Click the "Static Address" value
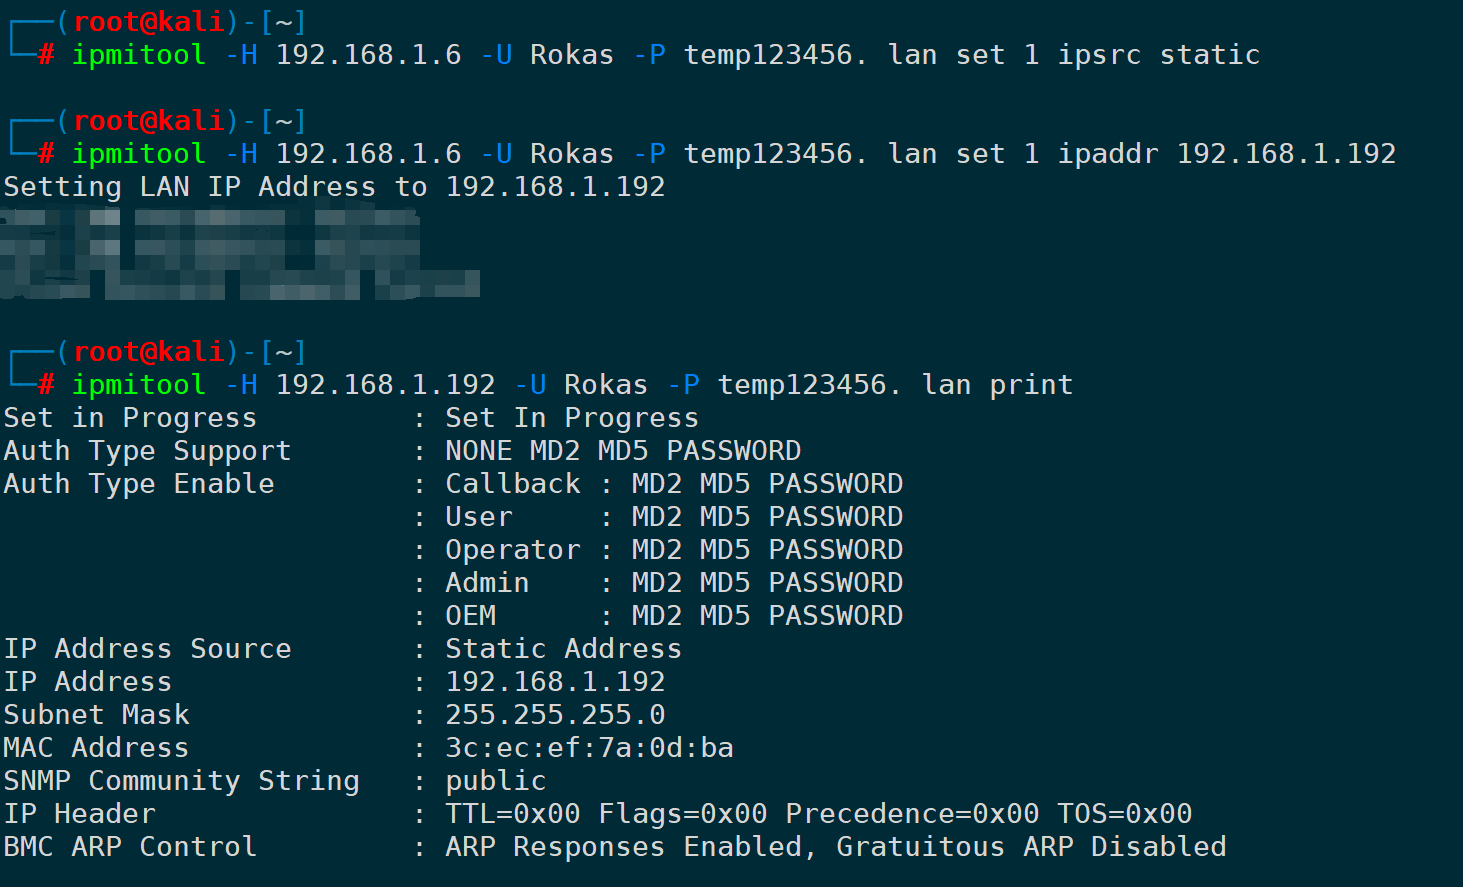The image size is (1463, 887). point(563,649)
